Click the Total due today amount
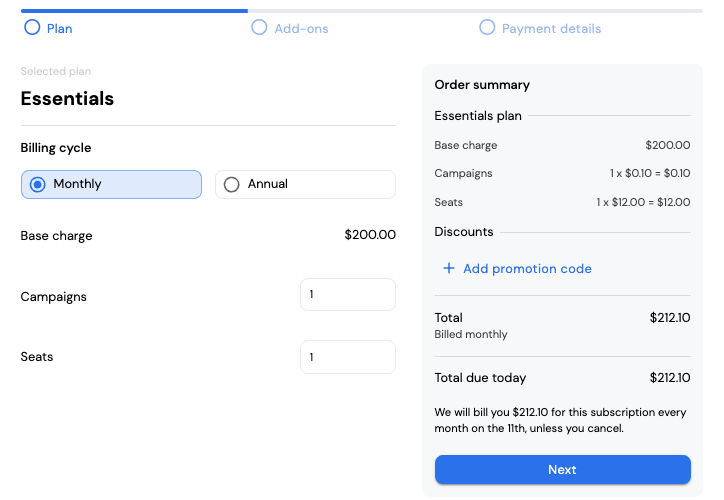 click(670, 378)
